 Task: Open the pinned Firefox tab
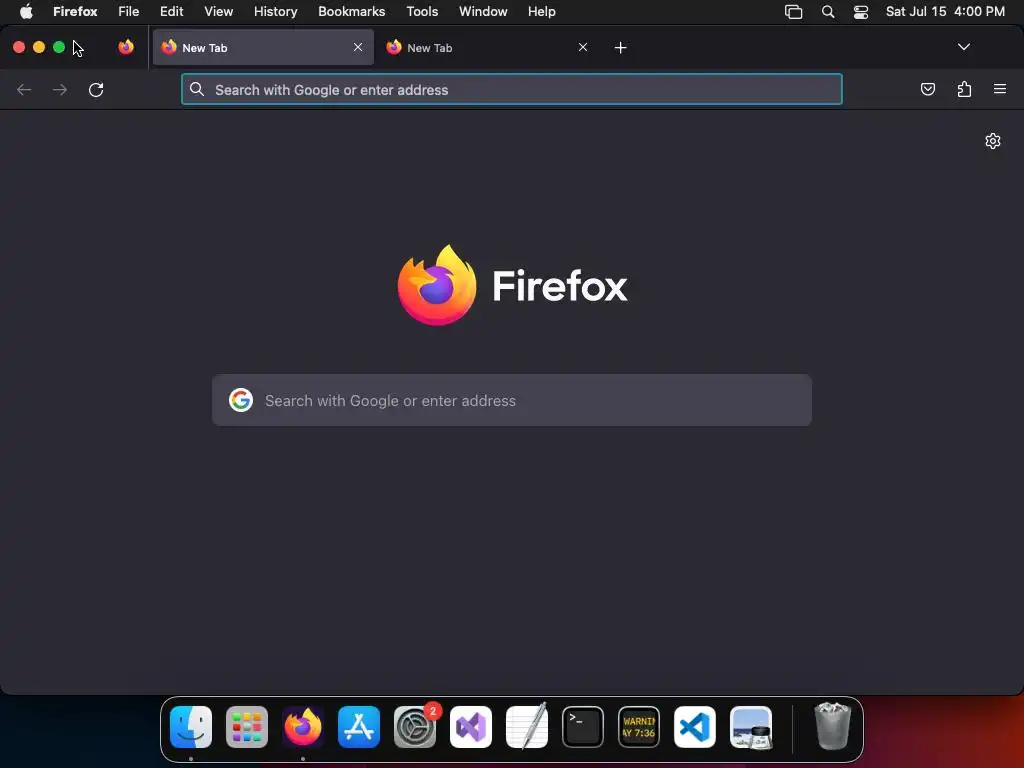tap(126, 47)
